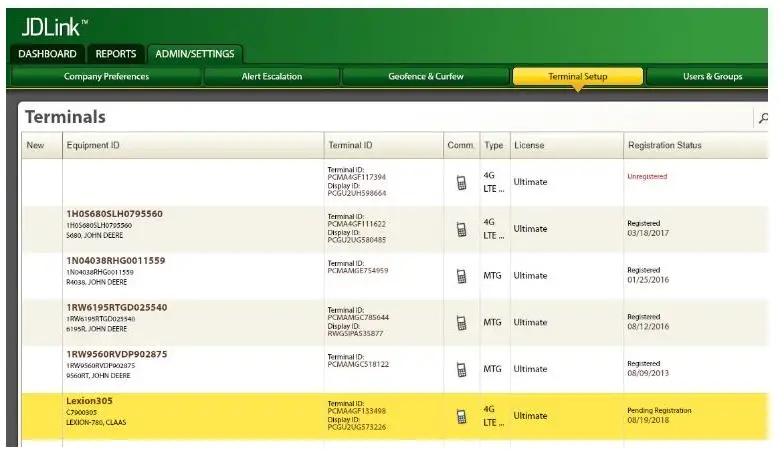781x457 pixels.
Task: Click terminal ID PCMA4GF117394
Action: [x=357, y=177]
